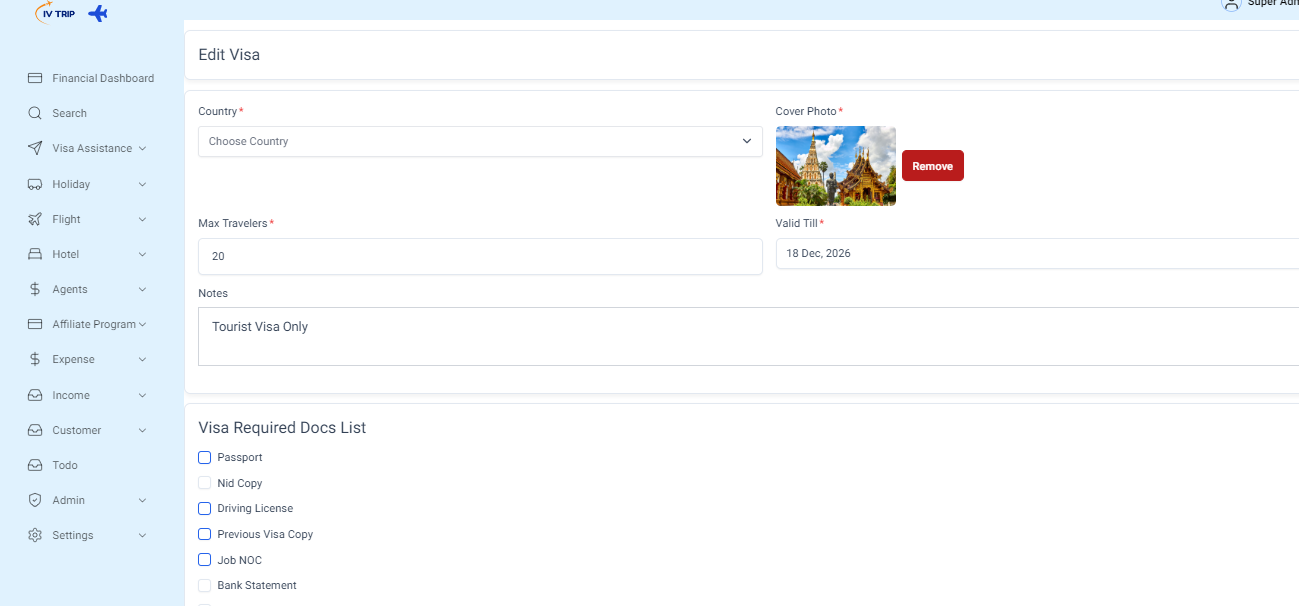Click the Super Admin user avatar icon

tap(1231, 4)
